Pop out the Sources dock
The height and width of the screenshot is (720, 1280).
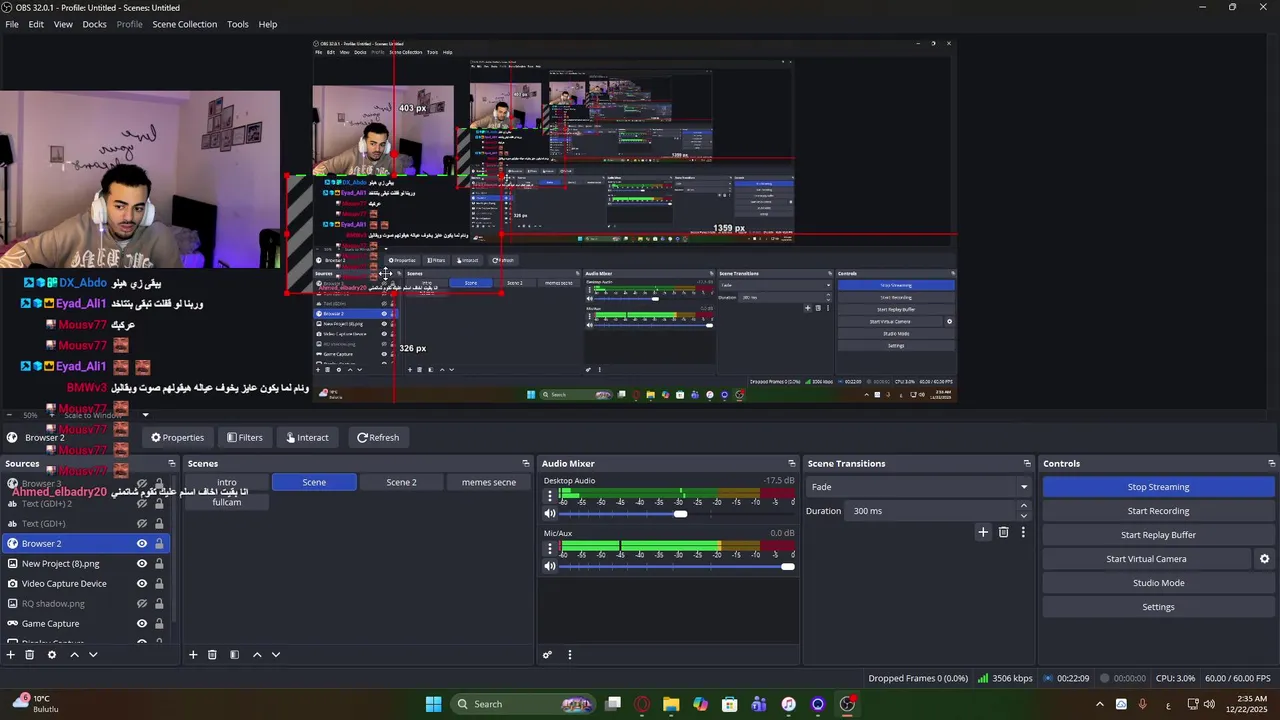point(171,463)
